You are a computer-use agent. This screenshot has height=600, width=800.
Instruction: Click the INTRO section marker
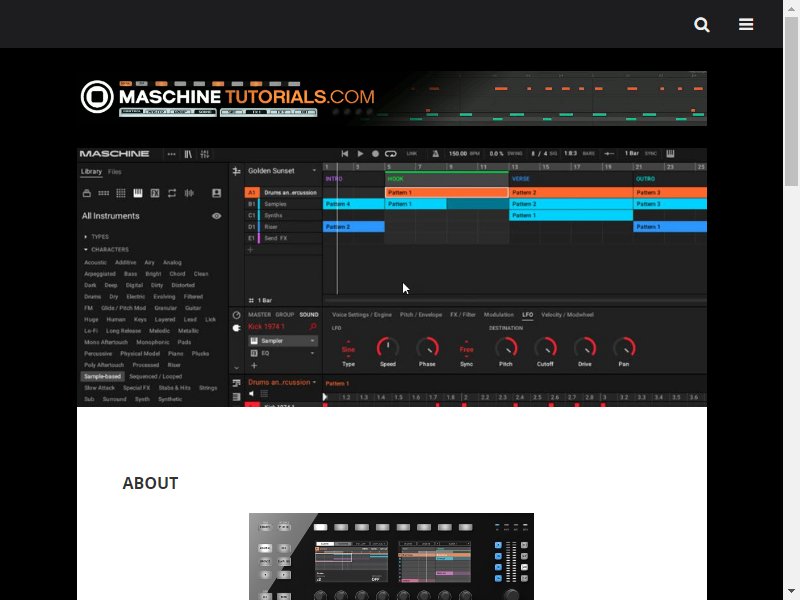click(334, 179)
